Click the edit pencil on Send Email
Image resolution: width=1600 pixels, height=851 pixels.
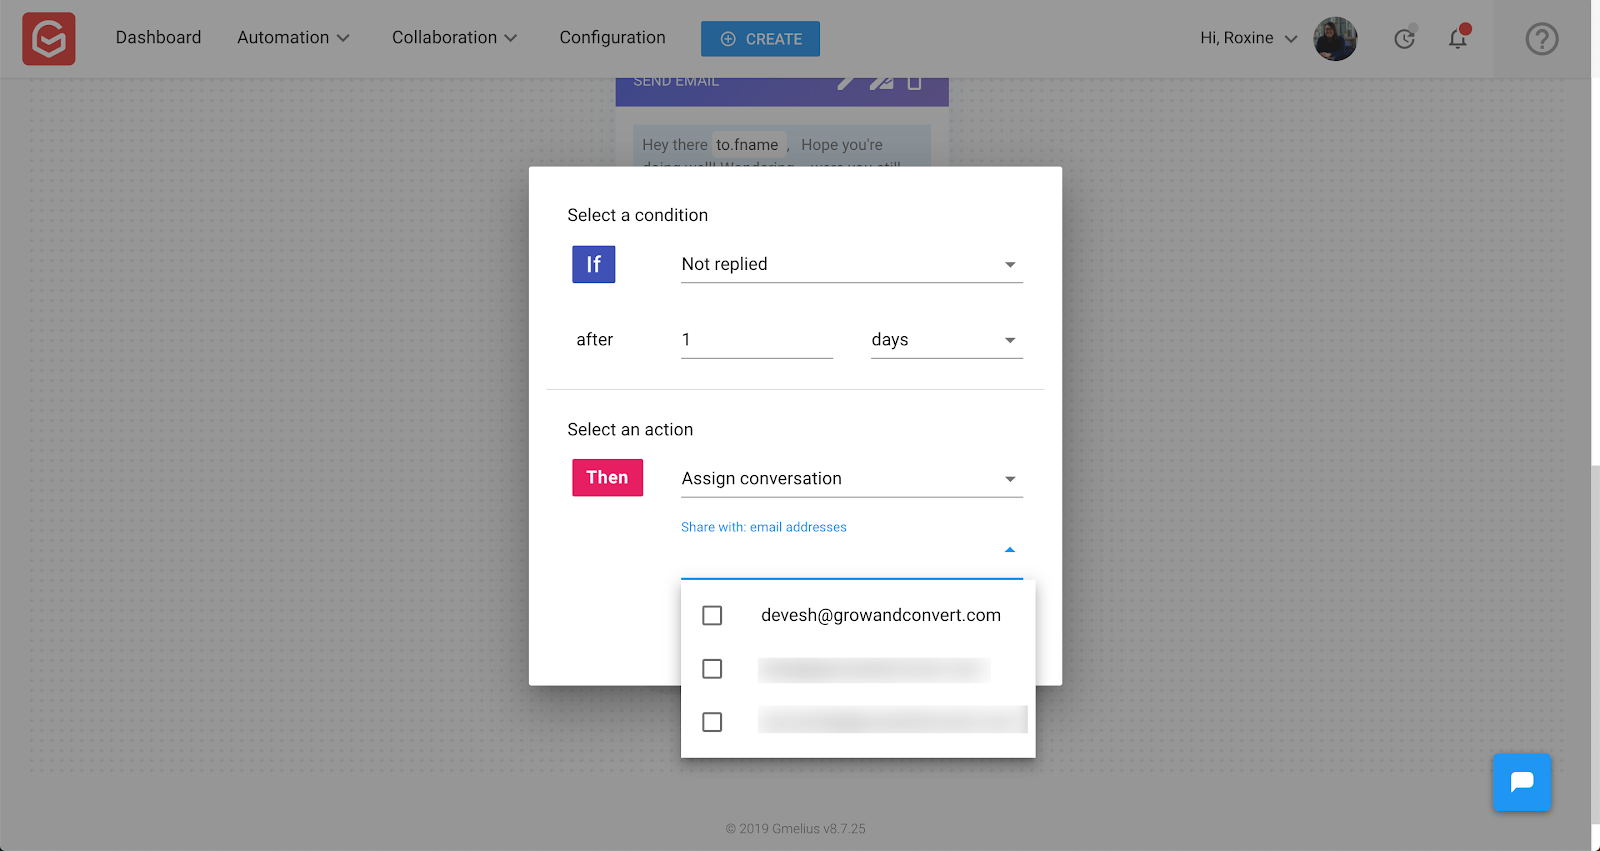pyautogui.click(x=846, y=81)
